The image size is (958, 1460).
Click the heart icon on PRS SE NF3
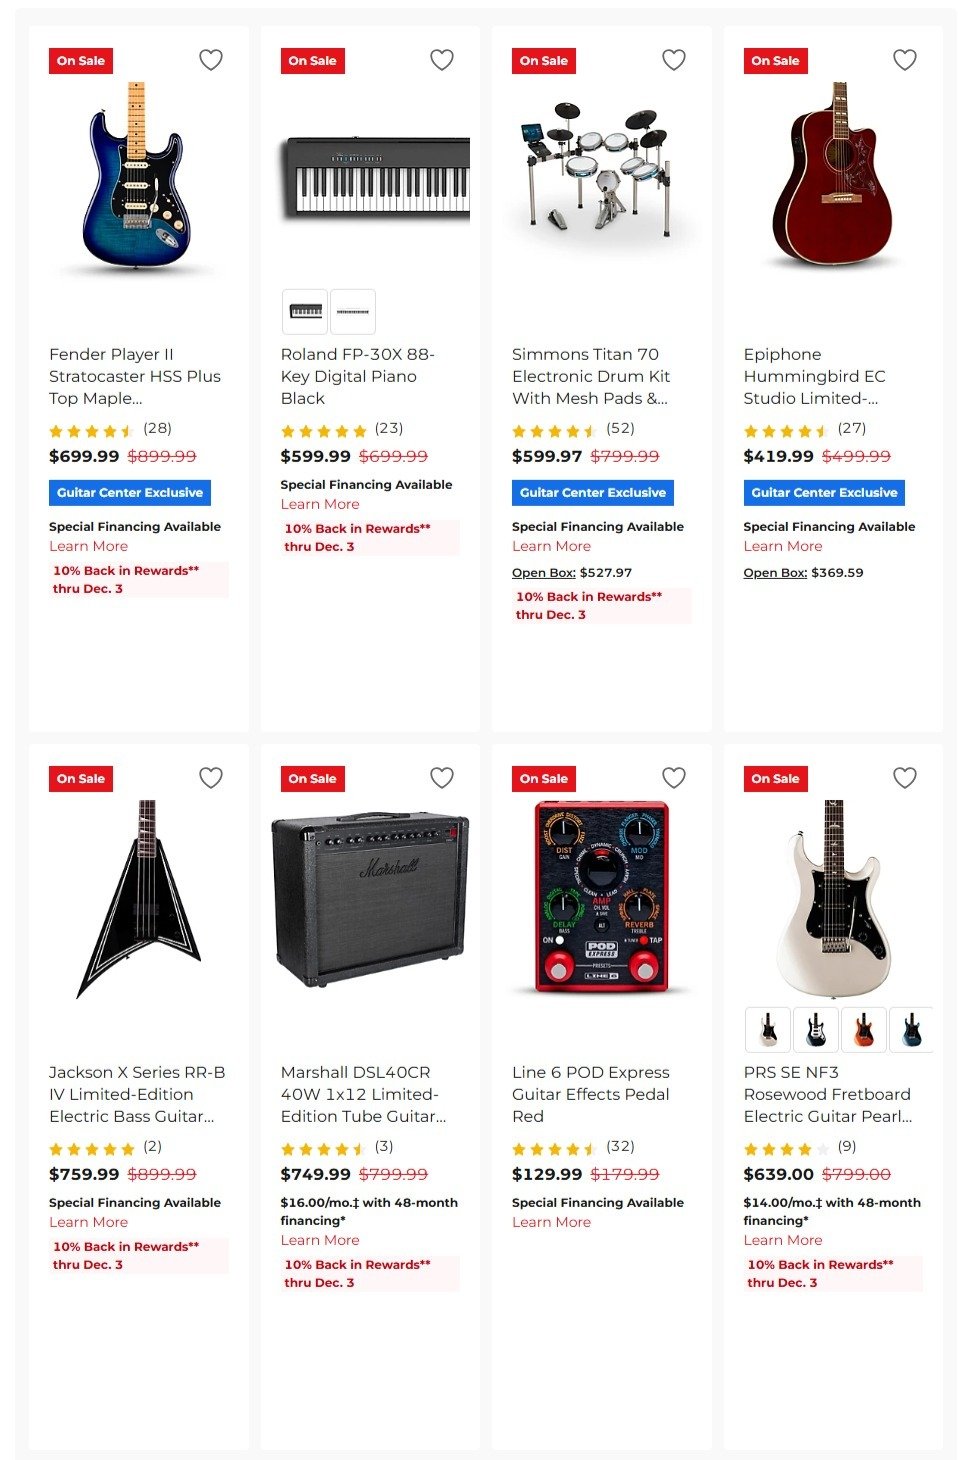click(905, 777)
